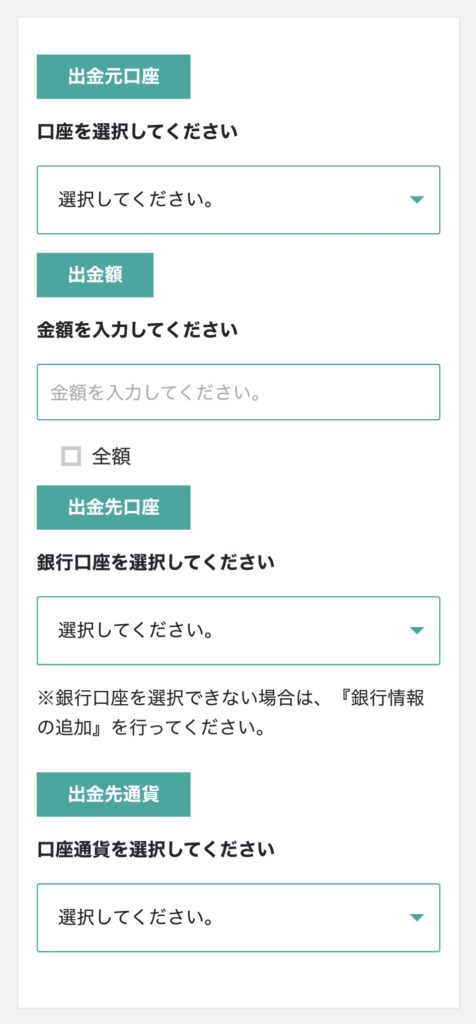The image size is (476, 1024).
Task: Click the 銀行口座を選択してください heading
Action: [x=155, y=563]
